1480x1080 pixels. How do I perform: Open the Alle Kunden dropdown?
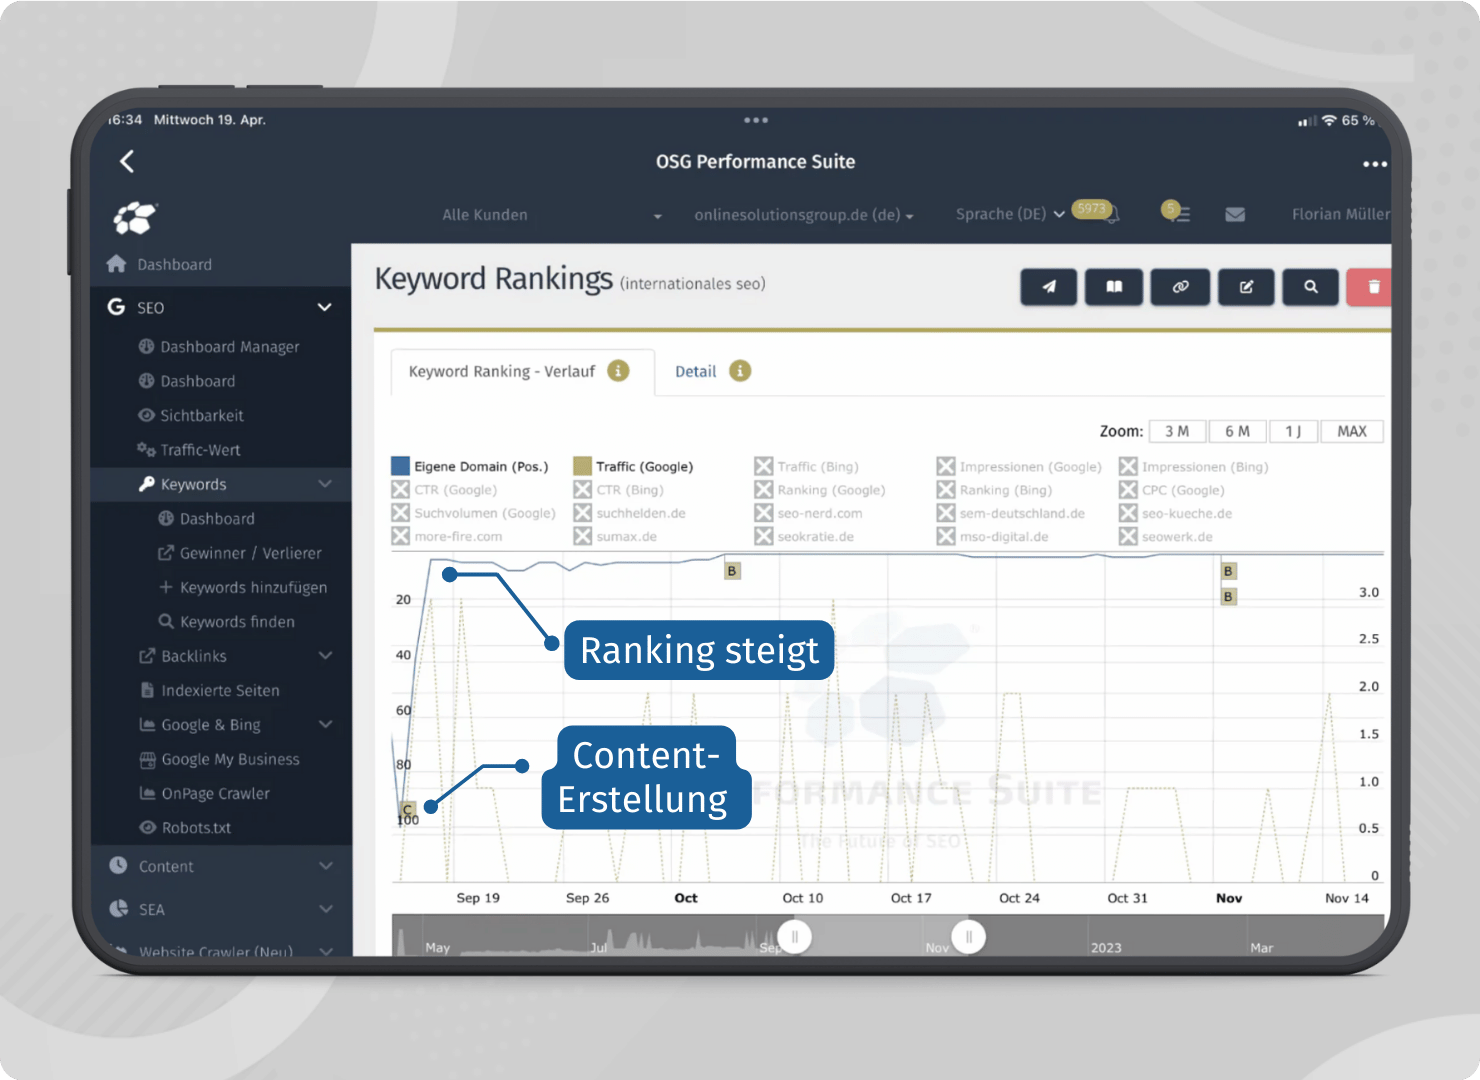coord(552,215)
